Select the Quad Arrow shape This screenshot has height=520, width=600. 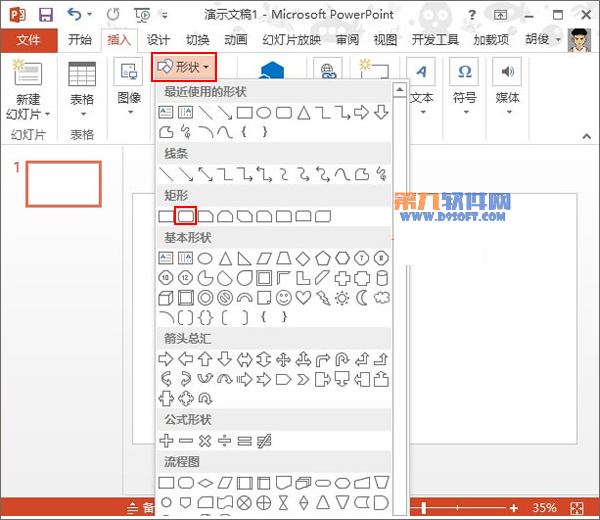283,359
